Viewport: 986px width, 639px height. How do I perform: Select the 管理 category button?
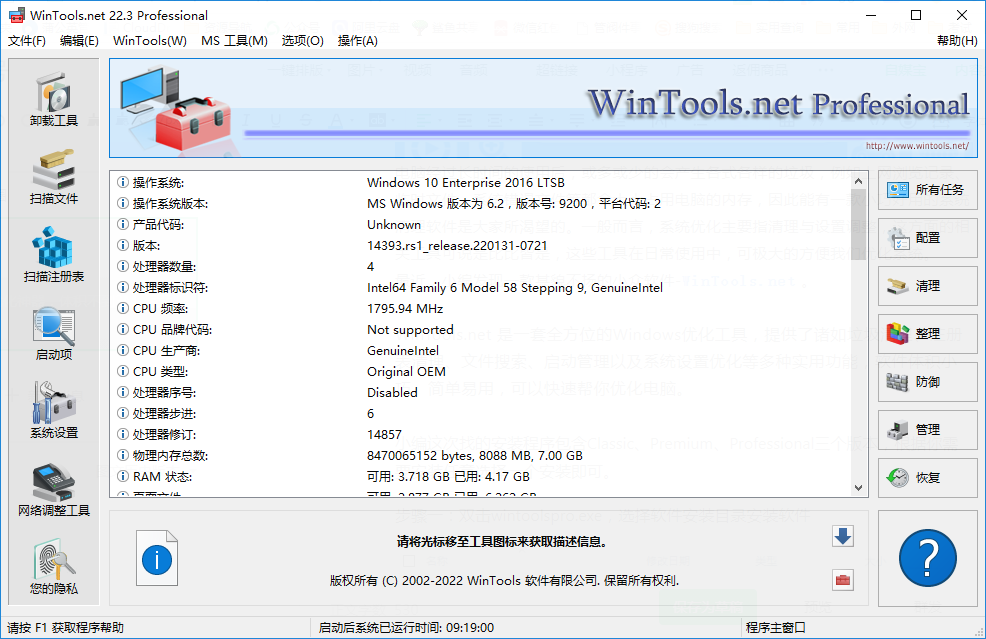click(x=928, y=430)
